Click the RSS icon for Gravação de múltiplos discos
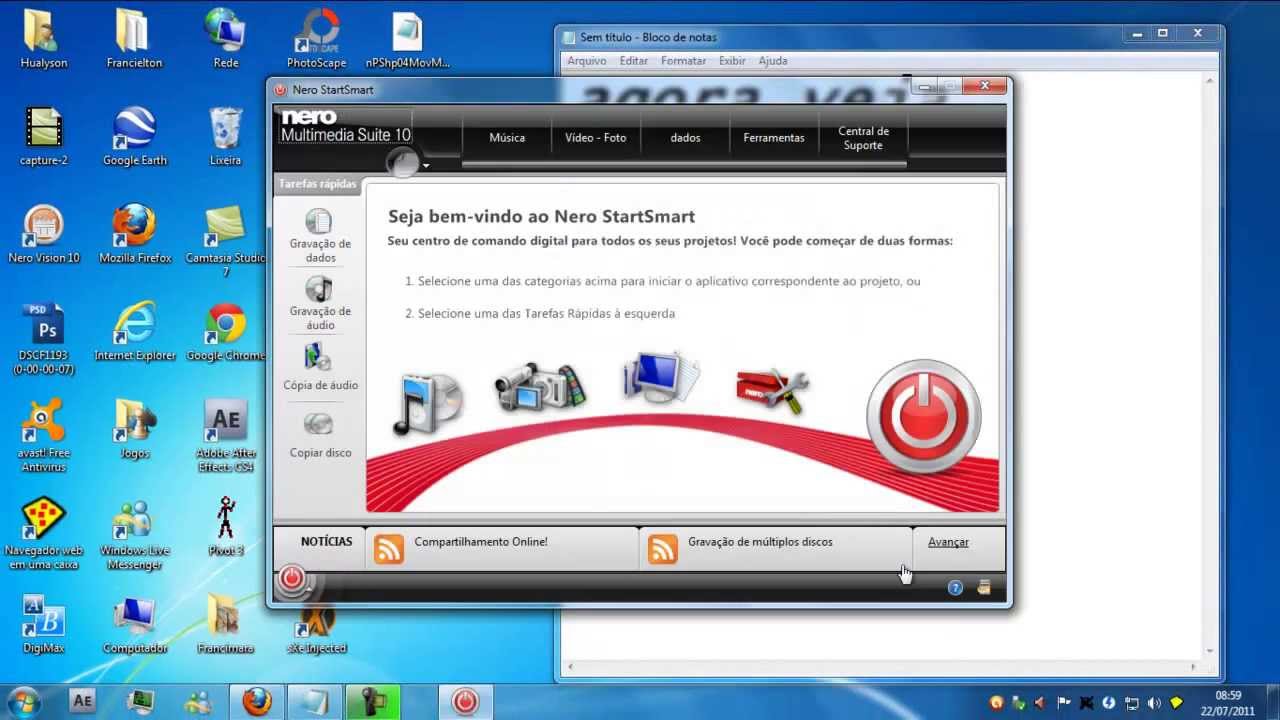The image size is (1280, 720). 663,549
